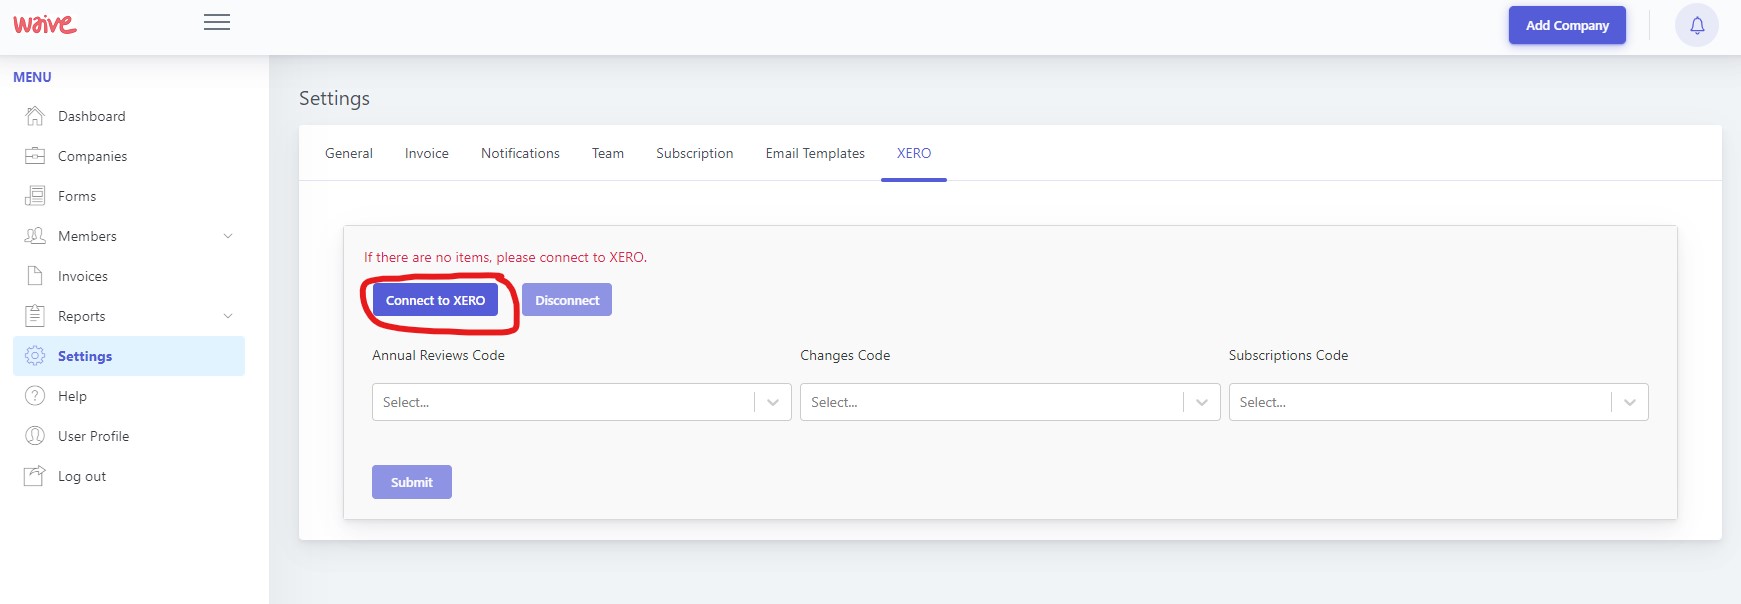This screenshot has width=1741, height=604.
Task: Click the Invoices file icon
Action: click(35, 276)
